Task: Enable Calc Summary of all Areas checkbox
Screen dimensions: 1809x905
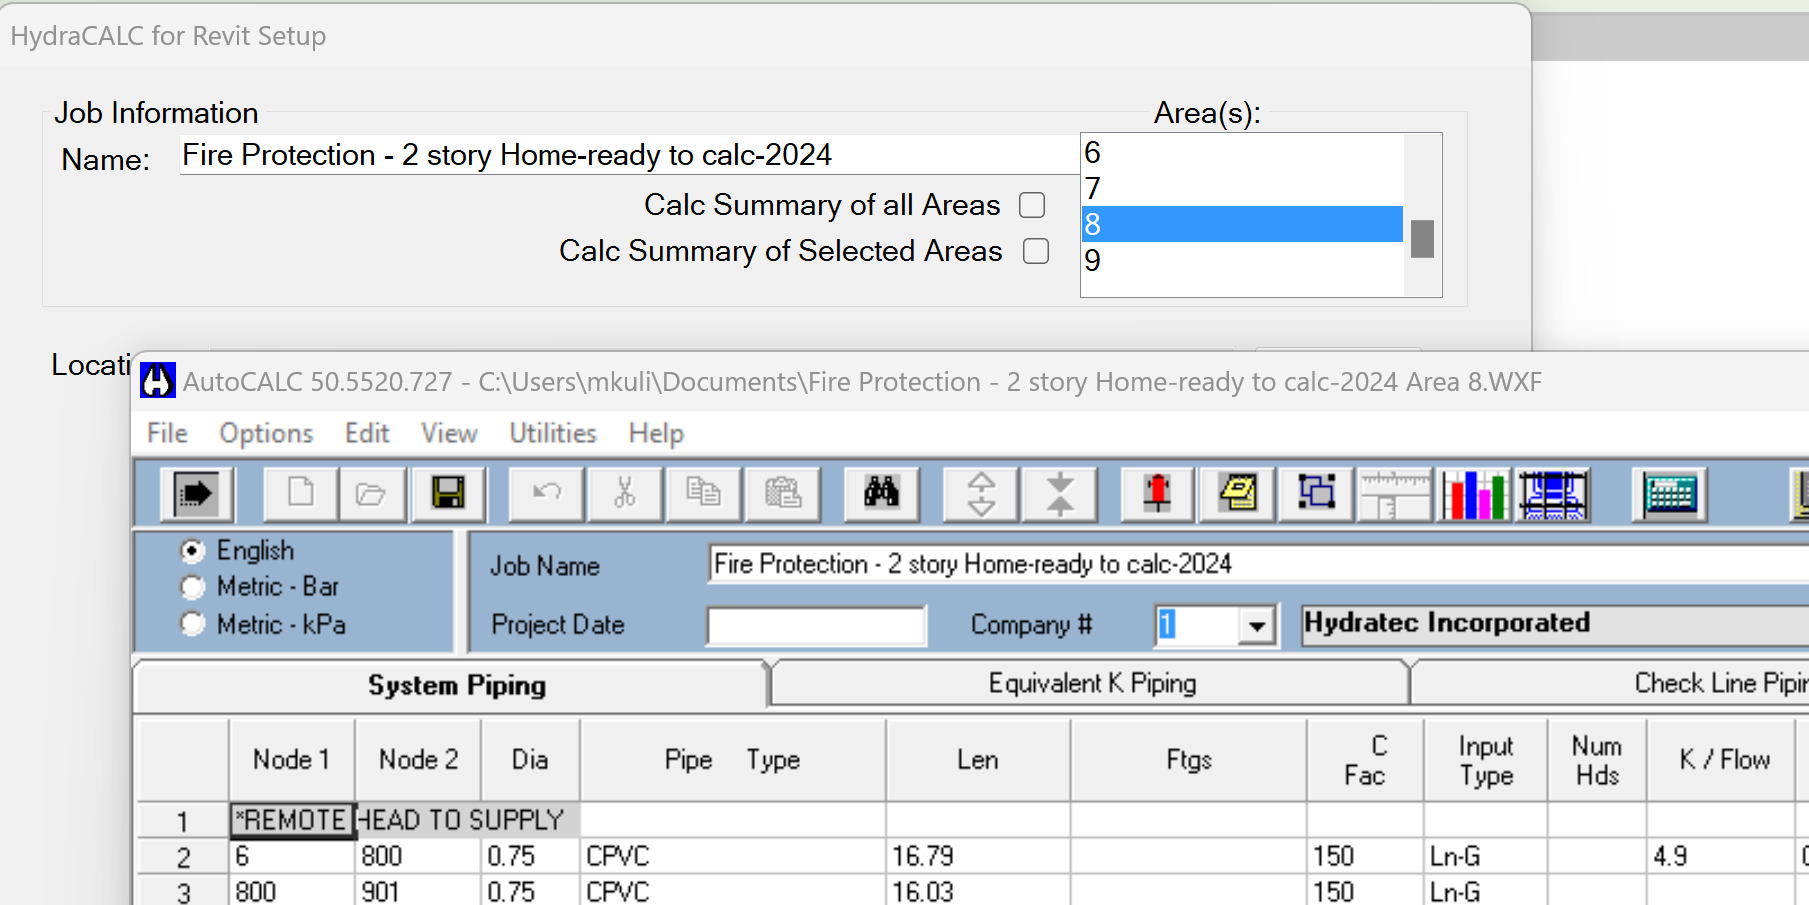Action: [1032, 205]
